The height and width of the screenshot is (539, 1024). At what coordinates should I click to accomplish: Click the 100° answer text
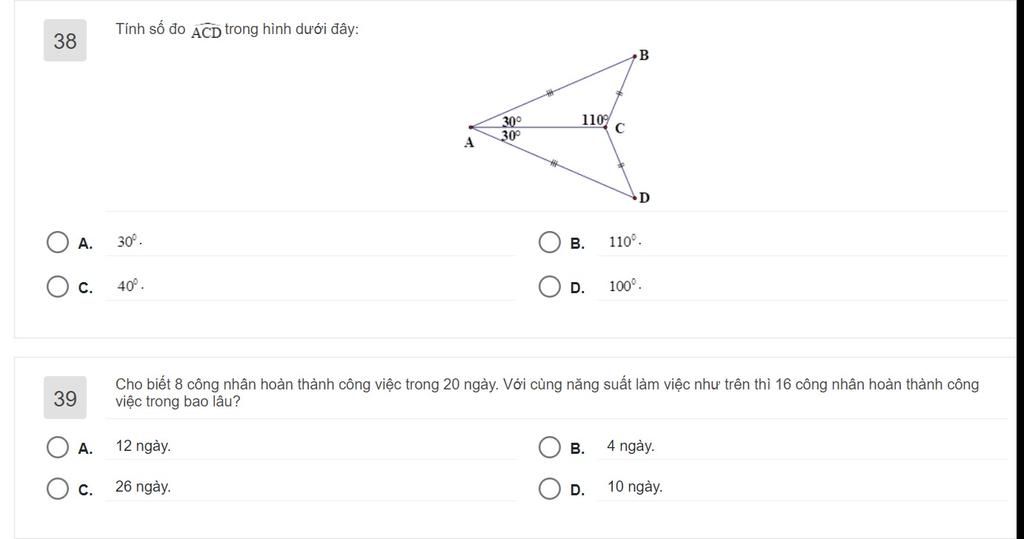625,286
